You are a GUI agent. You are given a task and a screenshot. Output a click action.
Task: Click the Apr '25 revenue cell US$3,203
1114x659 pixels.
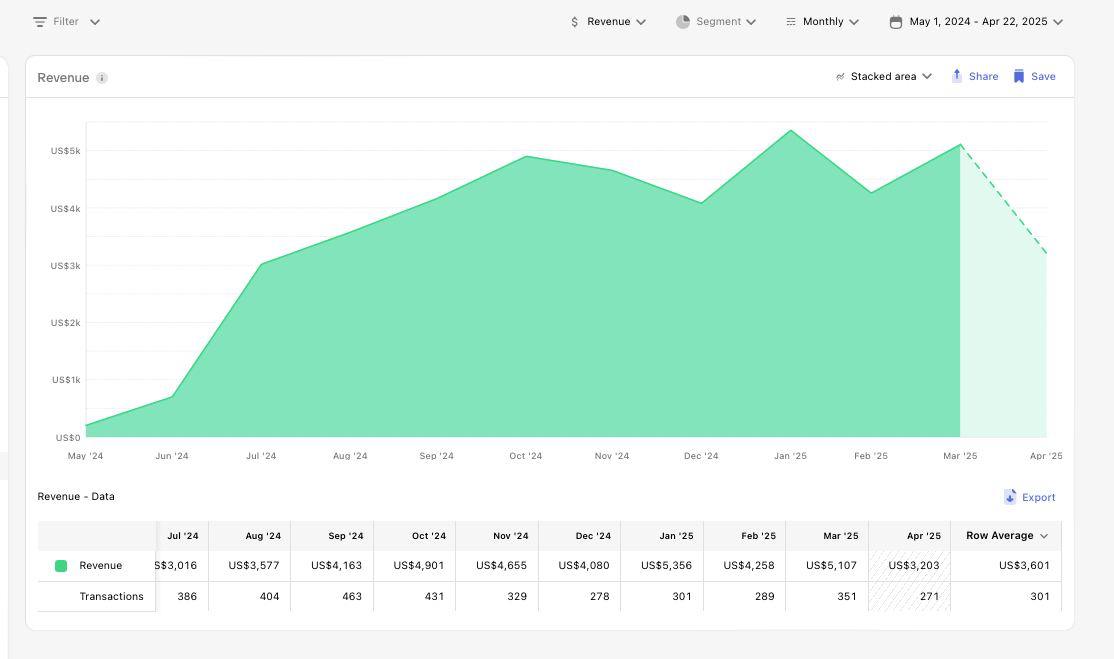pos(913,566)
